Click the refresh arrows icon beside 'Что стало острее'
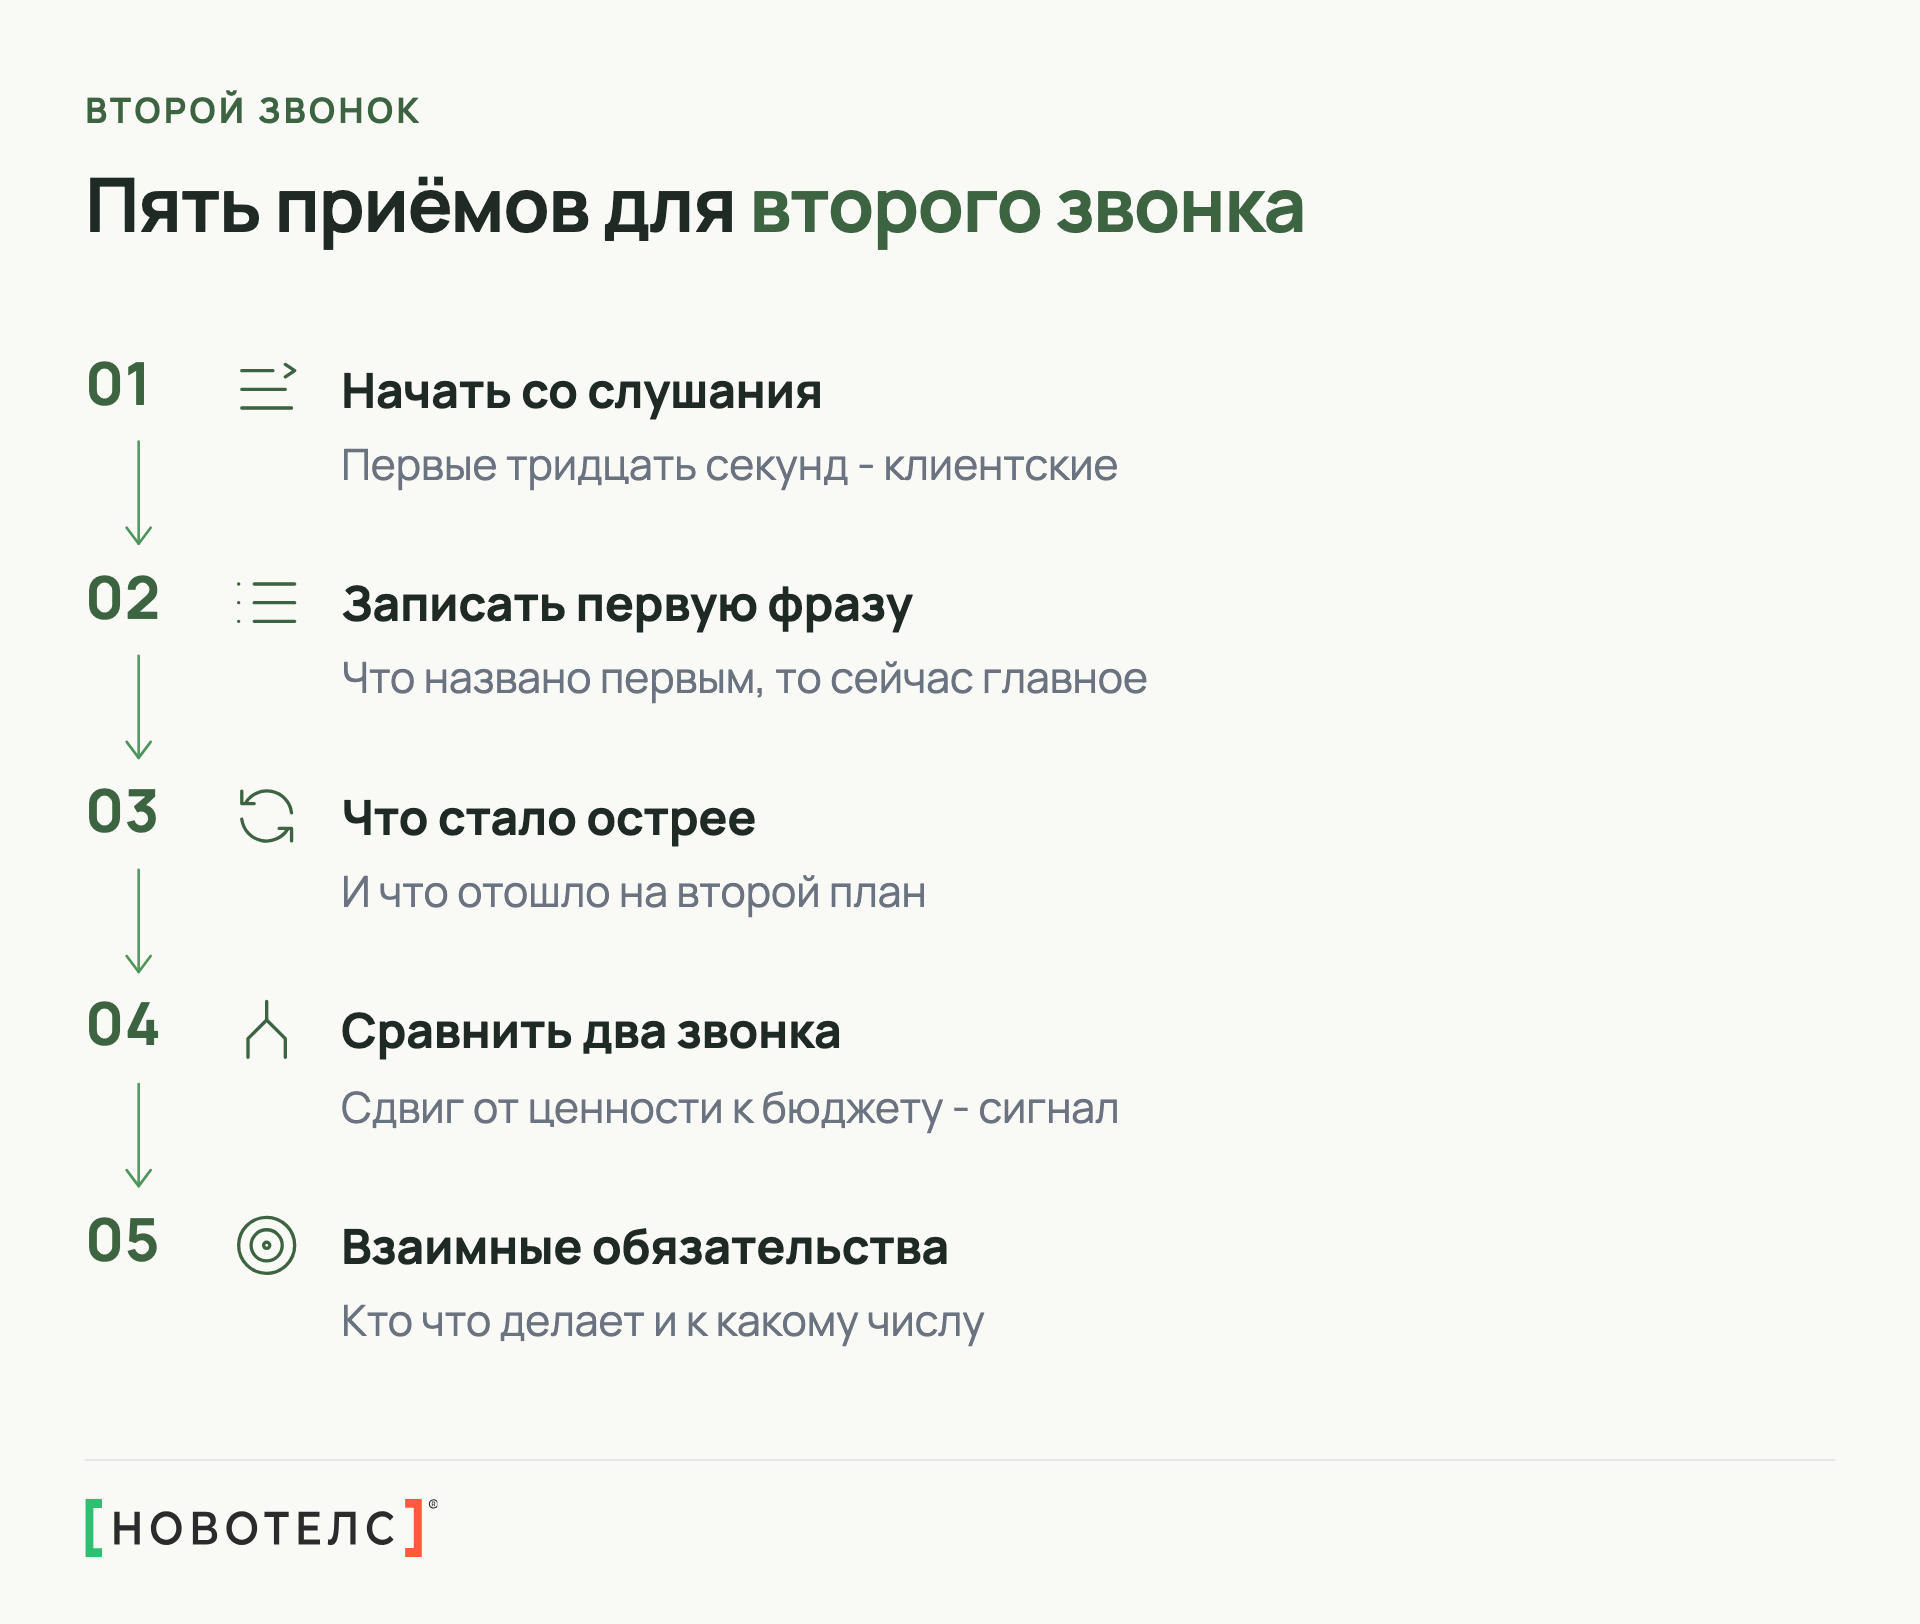Screen dimensions: 1920x1624 pos(267,816)
